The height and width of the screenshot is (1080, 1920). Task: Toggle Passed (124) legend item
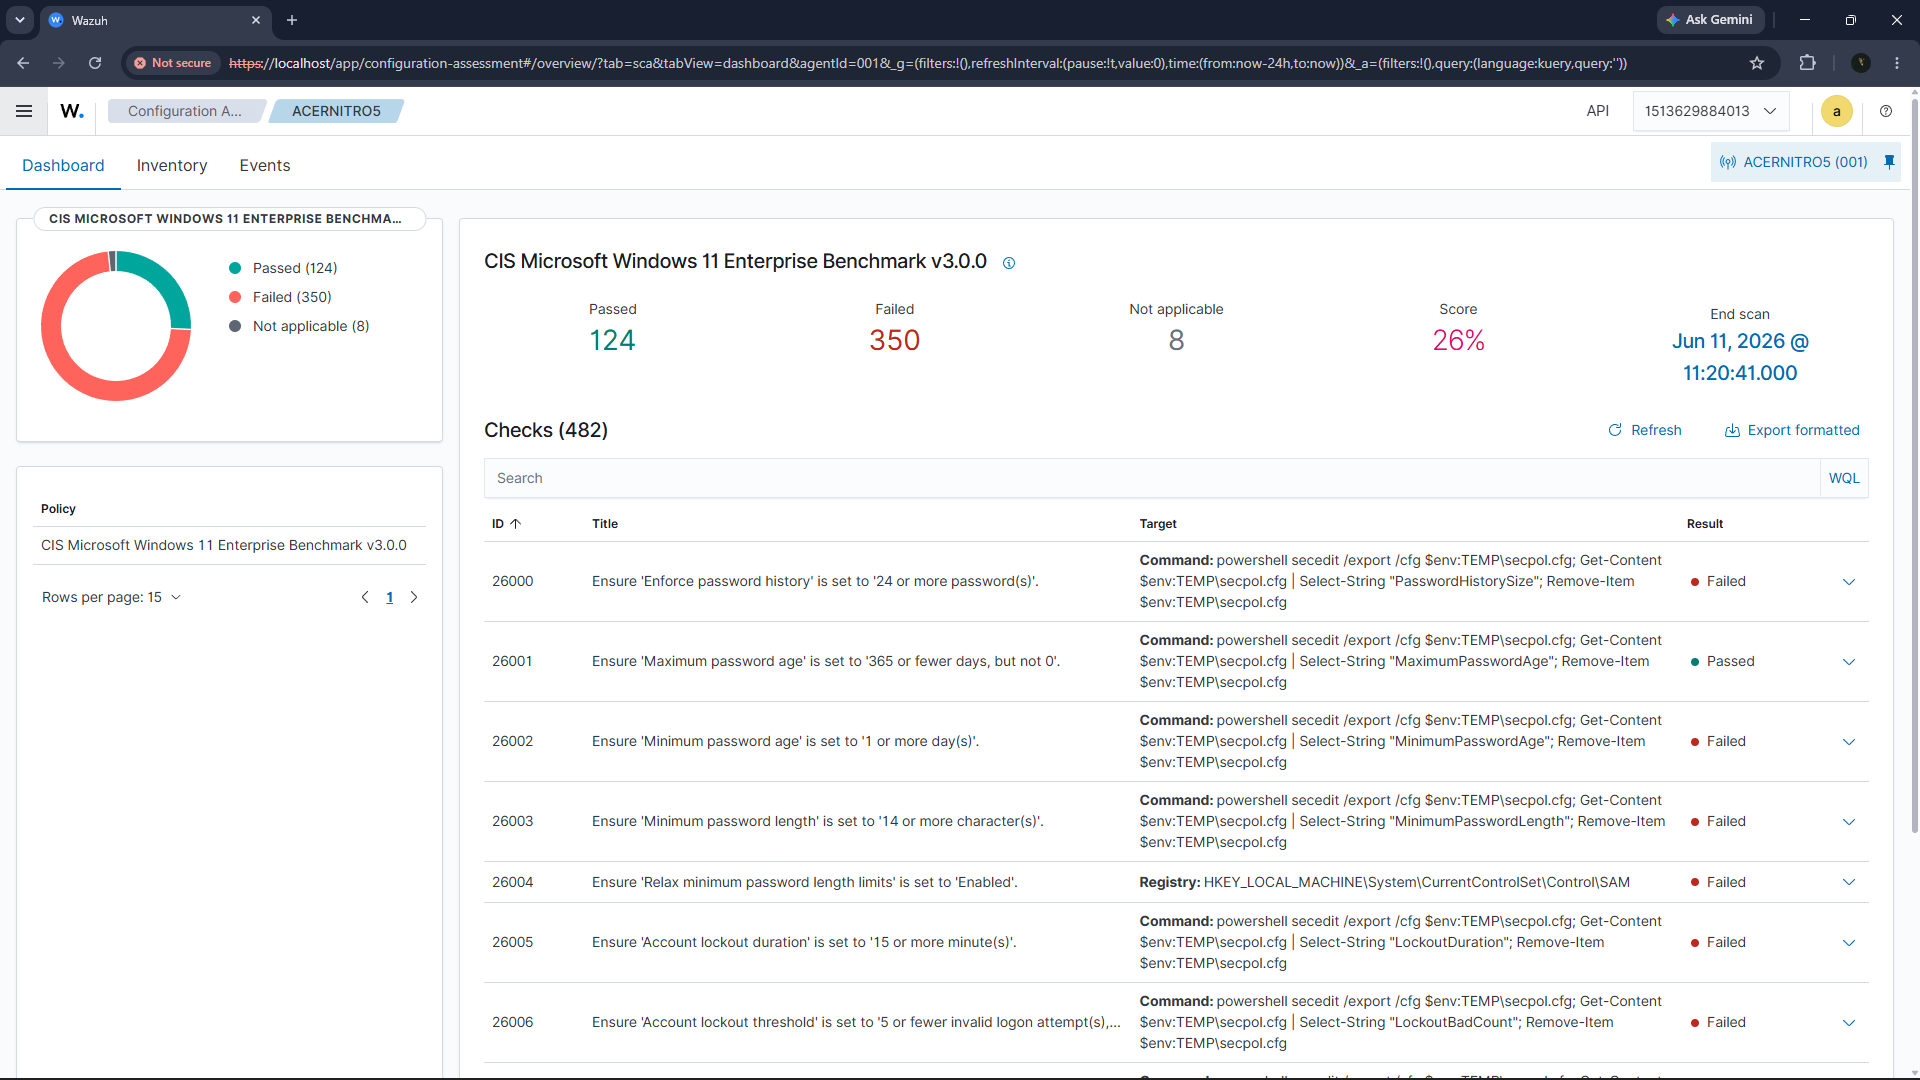point(284,268)
